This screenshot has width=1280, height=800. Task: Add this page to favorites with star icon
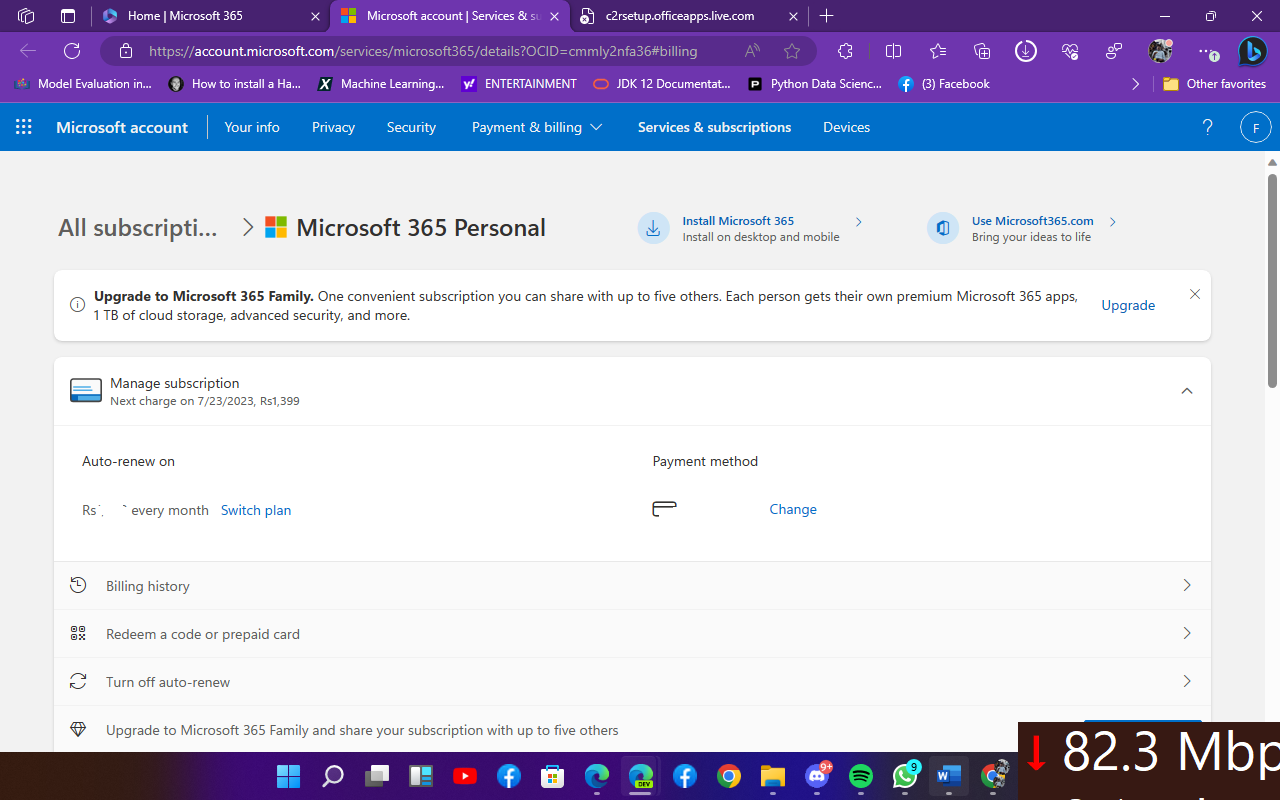[x=792, y=51]
